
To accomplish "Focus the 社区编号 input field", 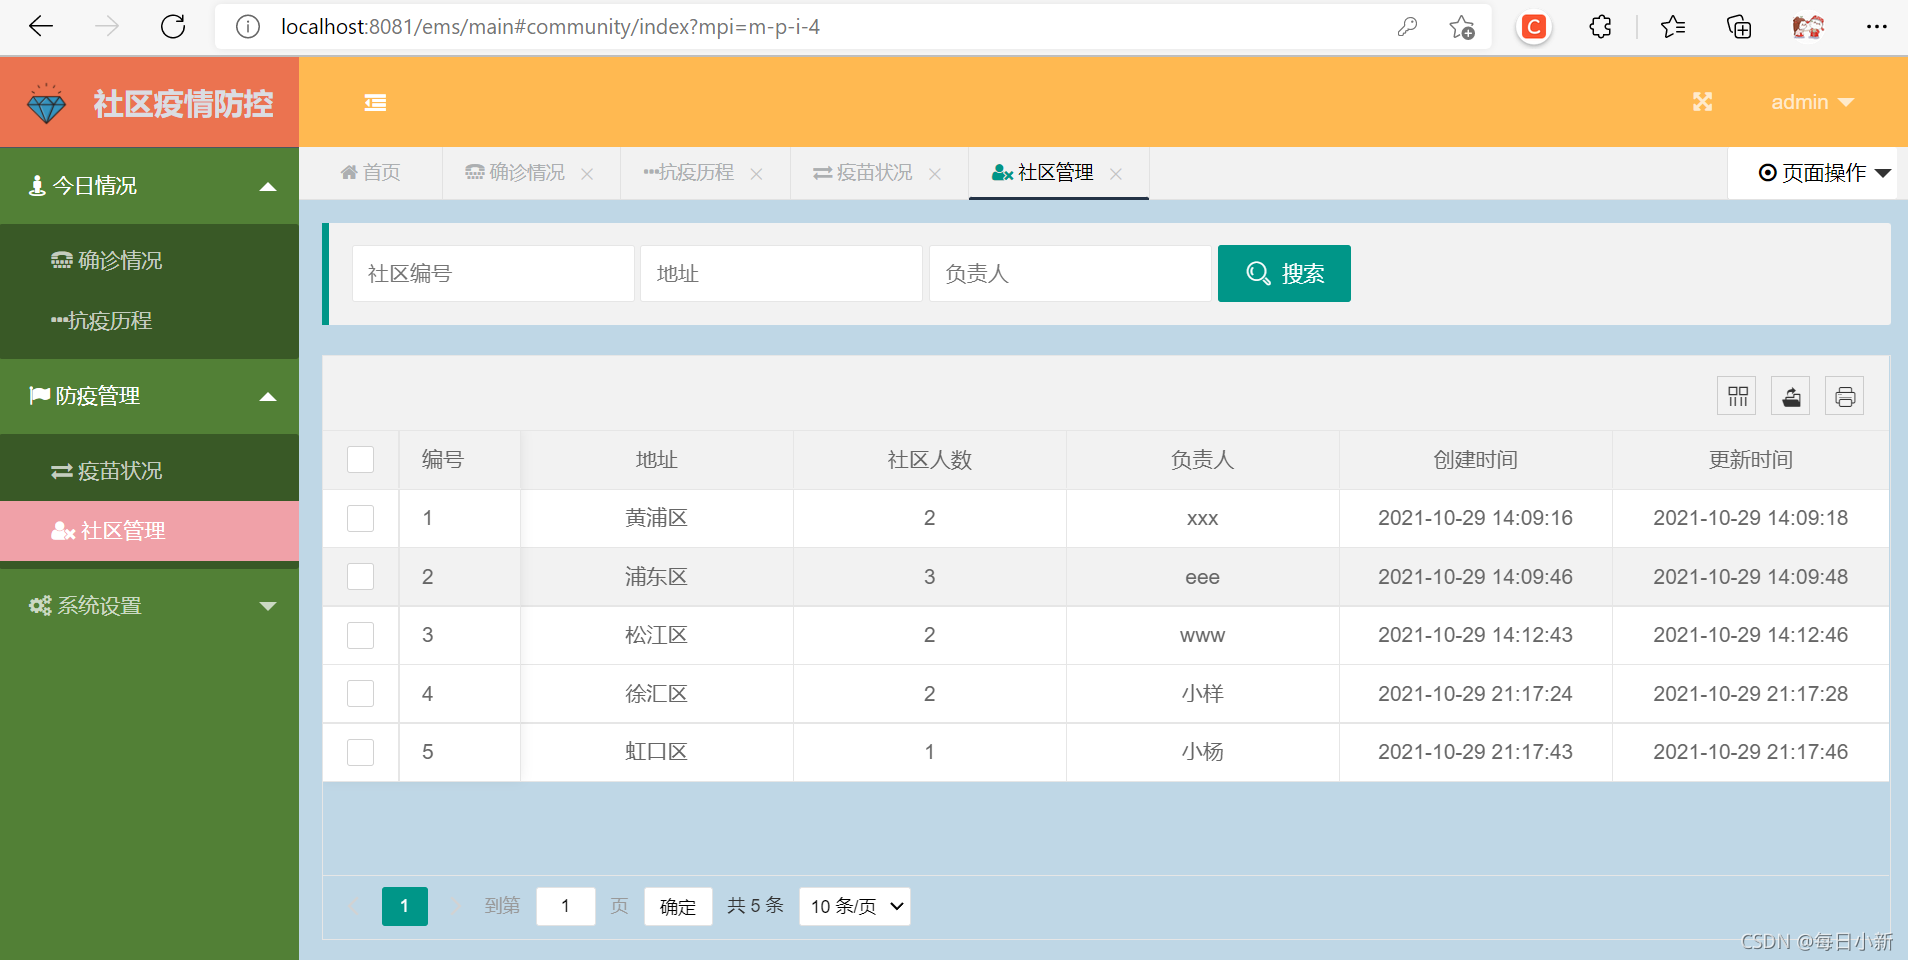I will [493, 273].
